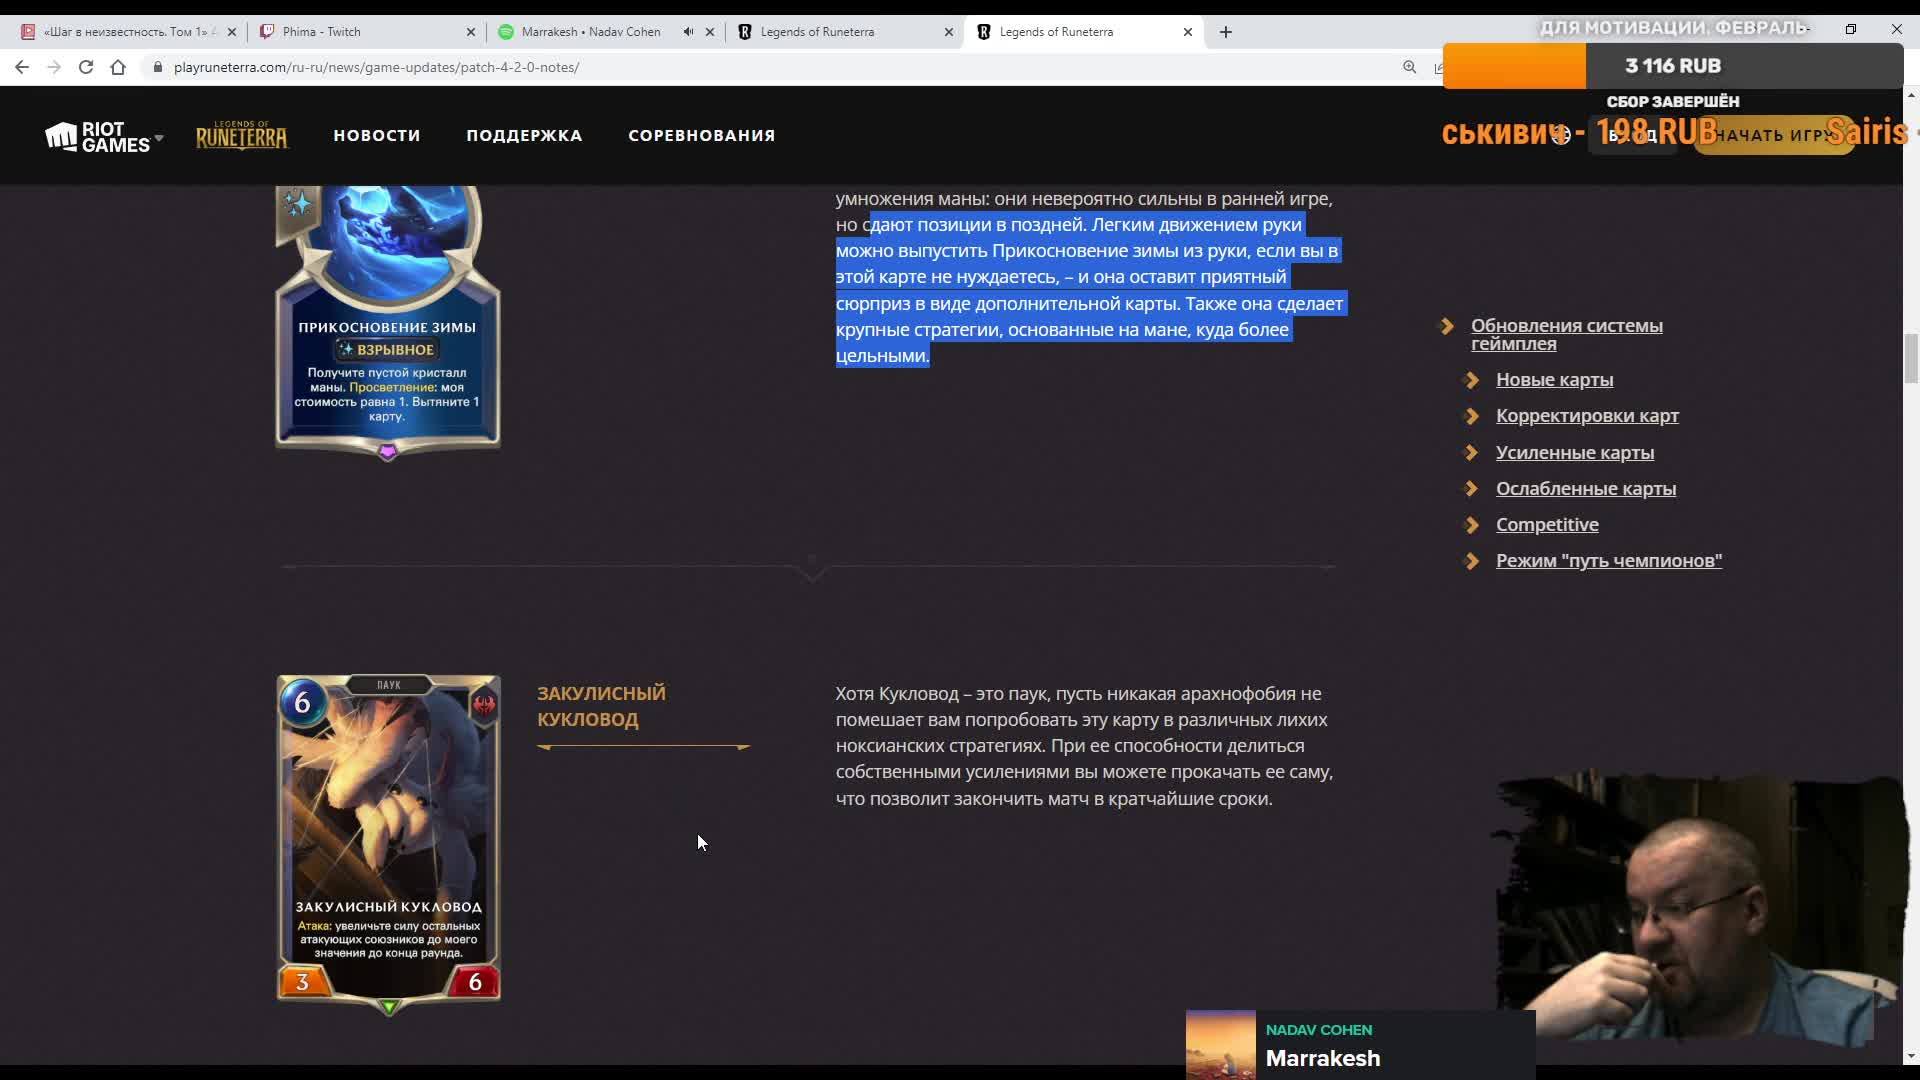Click the chevron beside Новые карты
The width and height of the screenshot is (1920, 1080).
tap(1471, 380)
